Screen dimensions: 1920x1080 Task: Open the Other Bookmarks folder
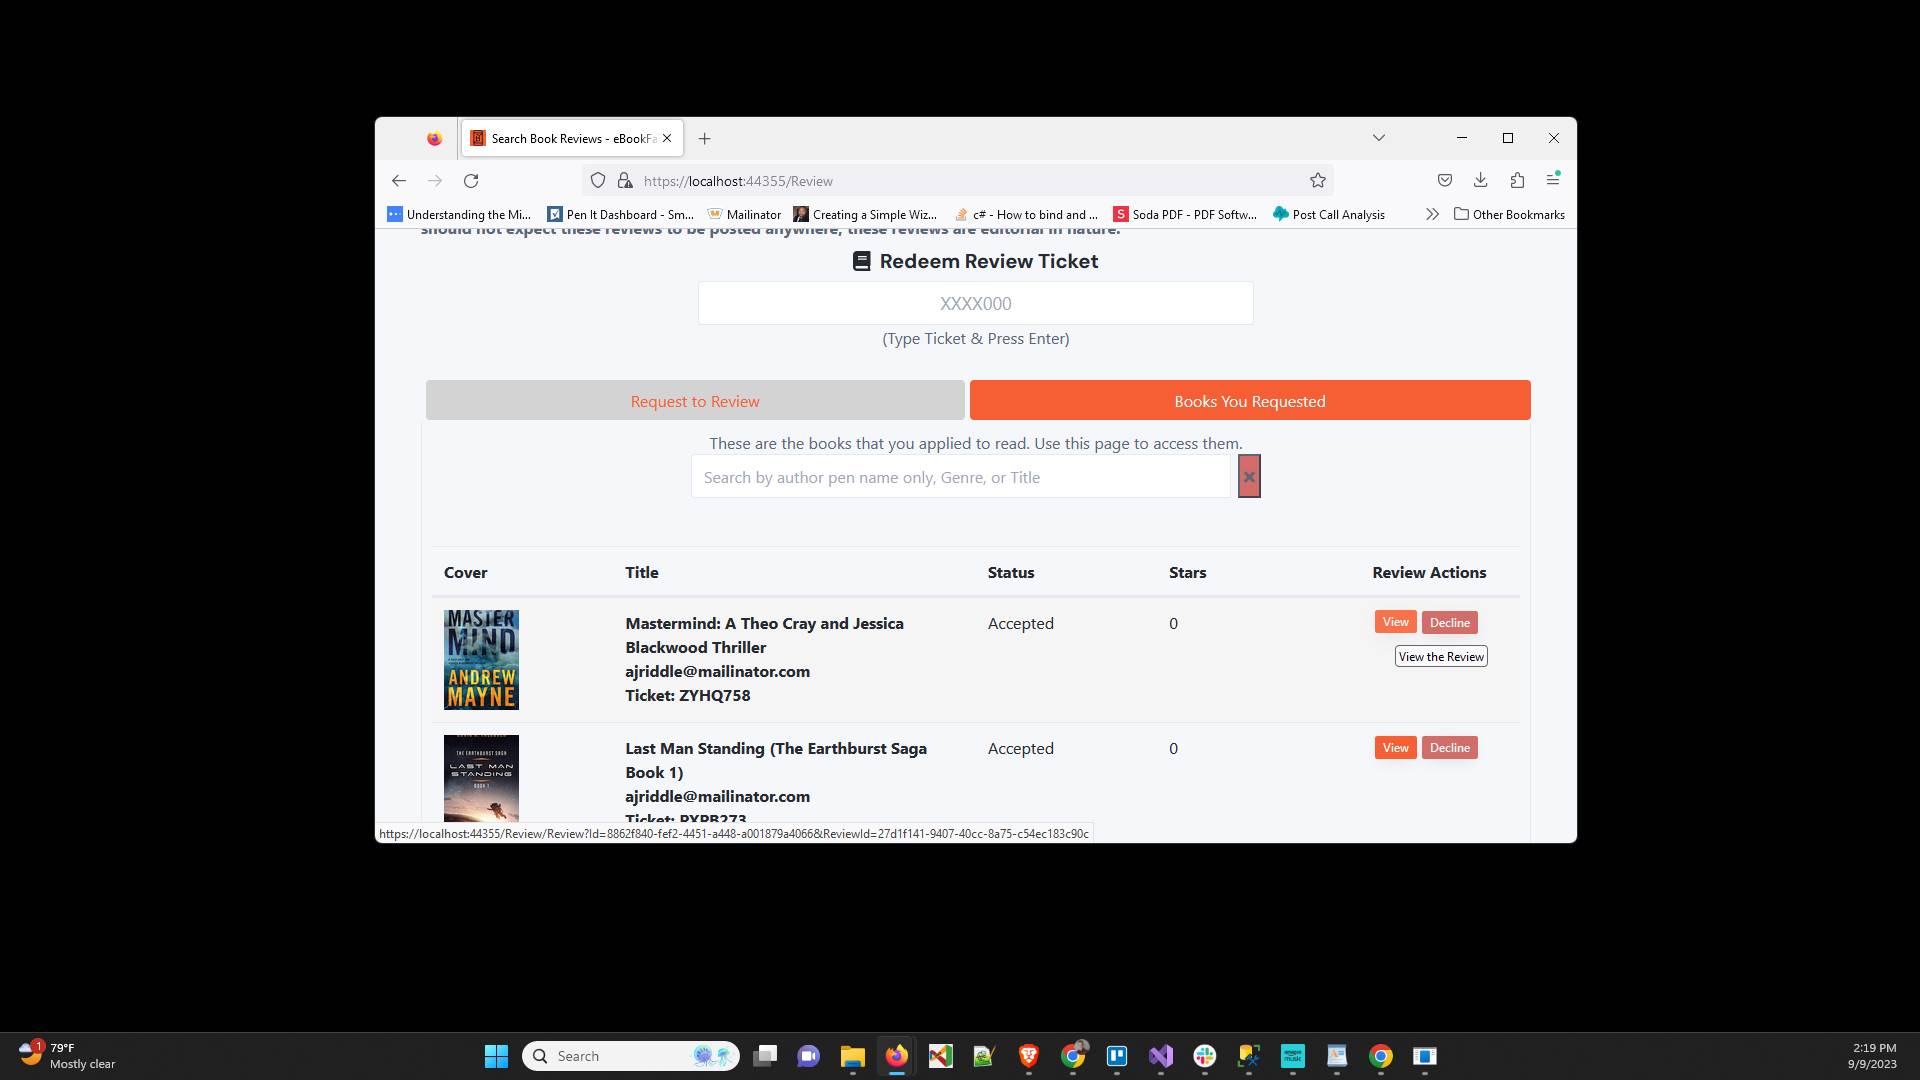(1509, 214)
